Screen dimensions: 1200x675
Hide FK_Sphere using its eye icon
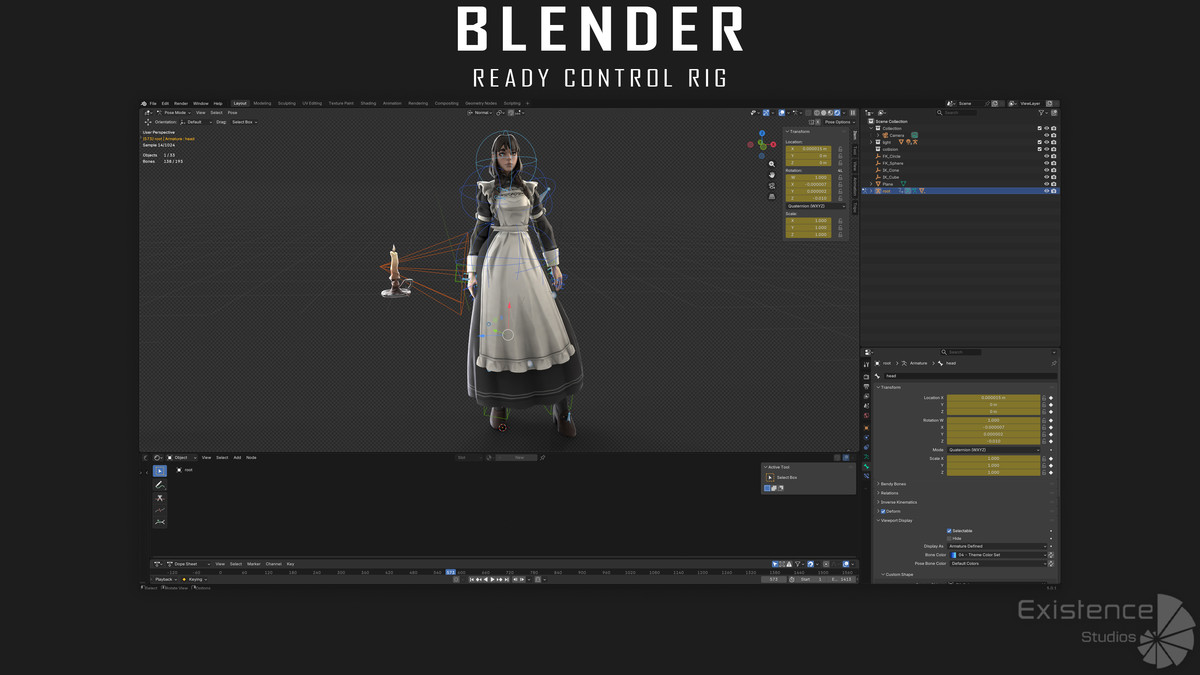click(x=1046, y=163)
